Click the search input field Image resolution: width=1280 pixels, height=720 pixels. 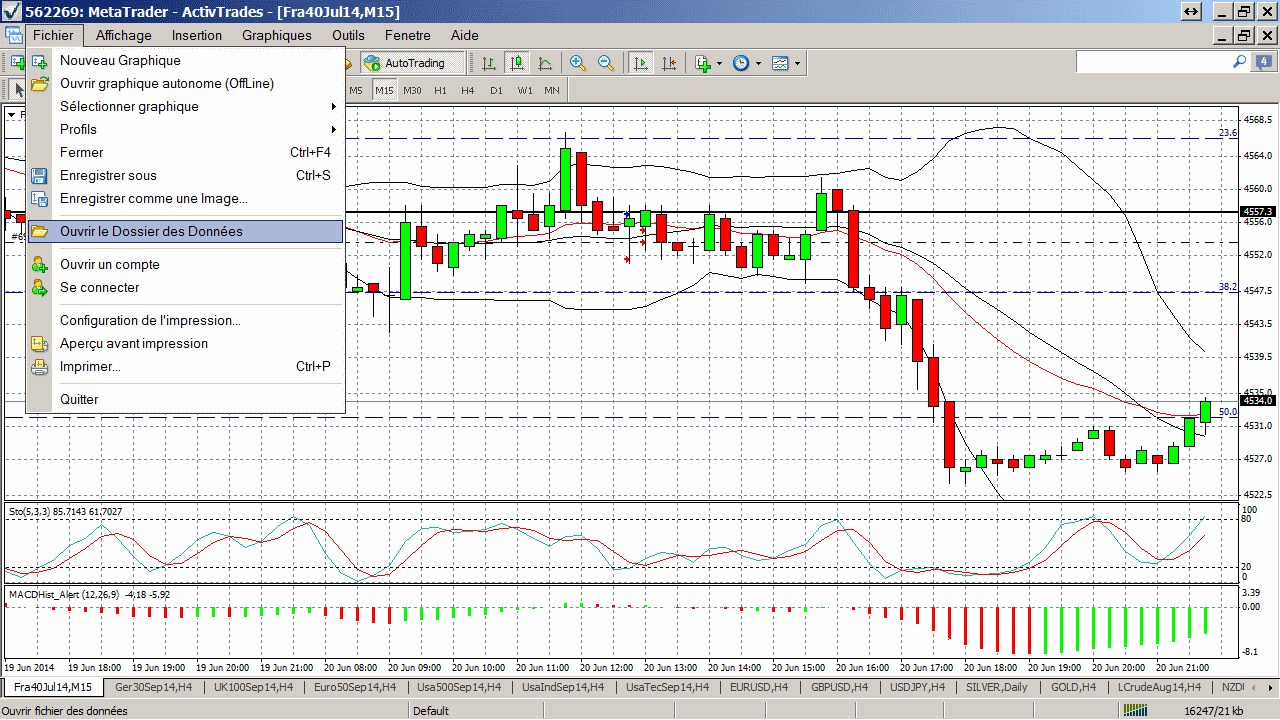1152,62
